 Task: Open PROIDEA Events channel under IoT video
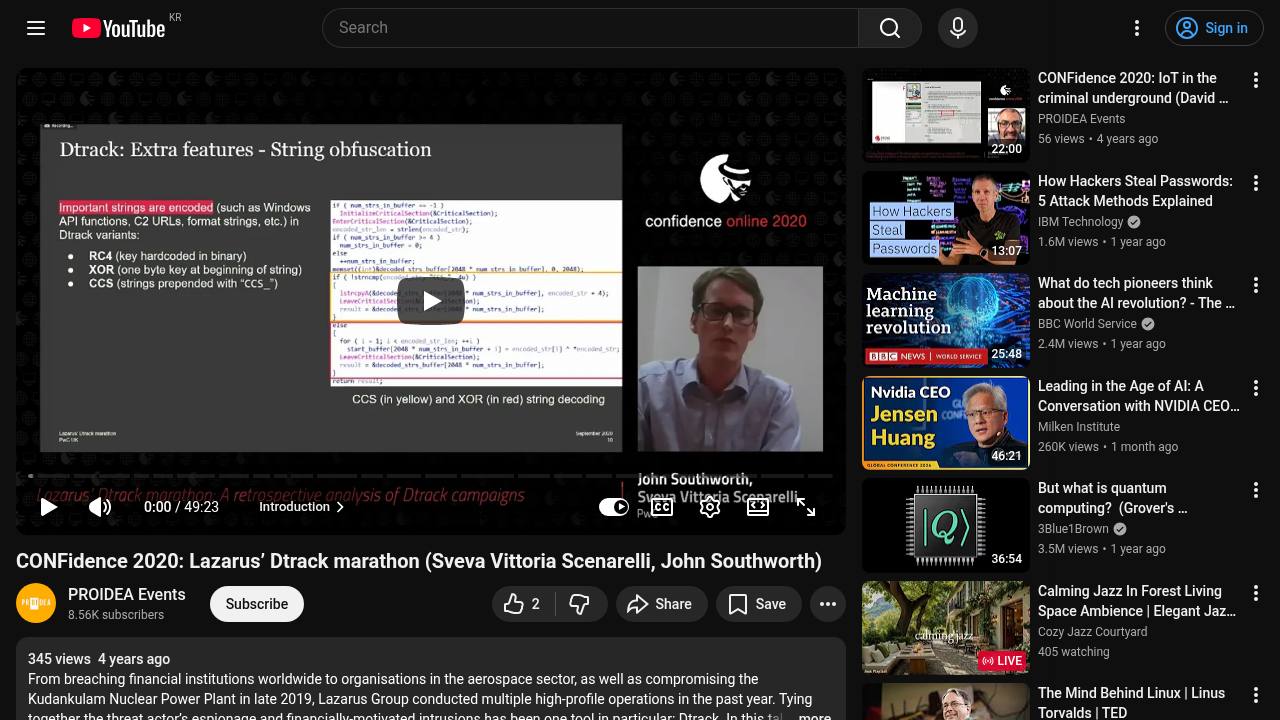[x=1081, y=119]
